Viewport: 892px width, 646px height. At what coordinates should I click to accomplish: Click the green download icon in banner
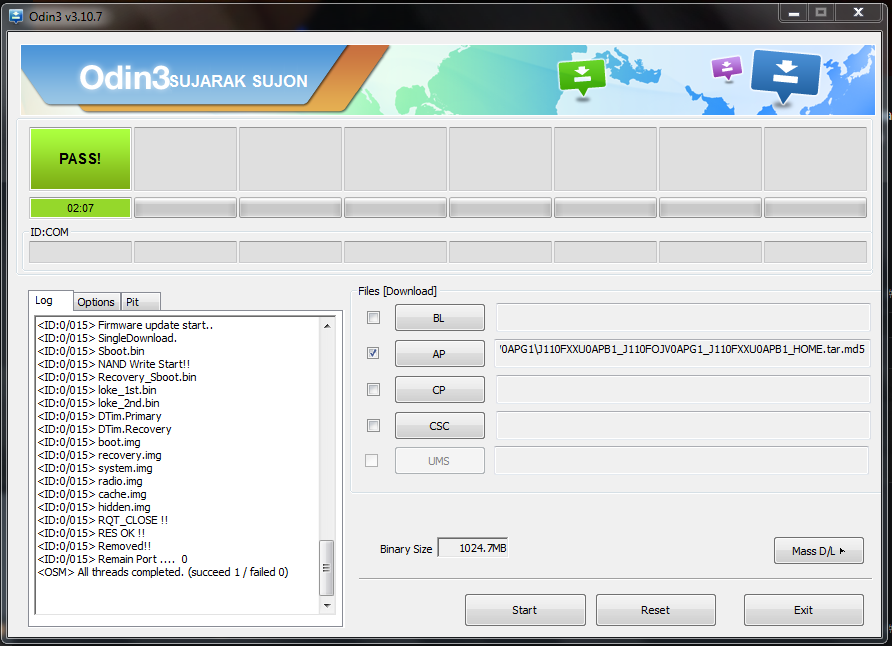click(x=582, y=75)
